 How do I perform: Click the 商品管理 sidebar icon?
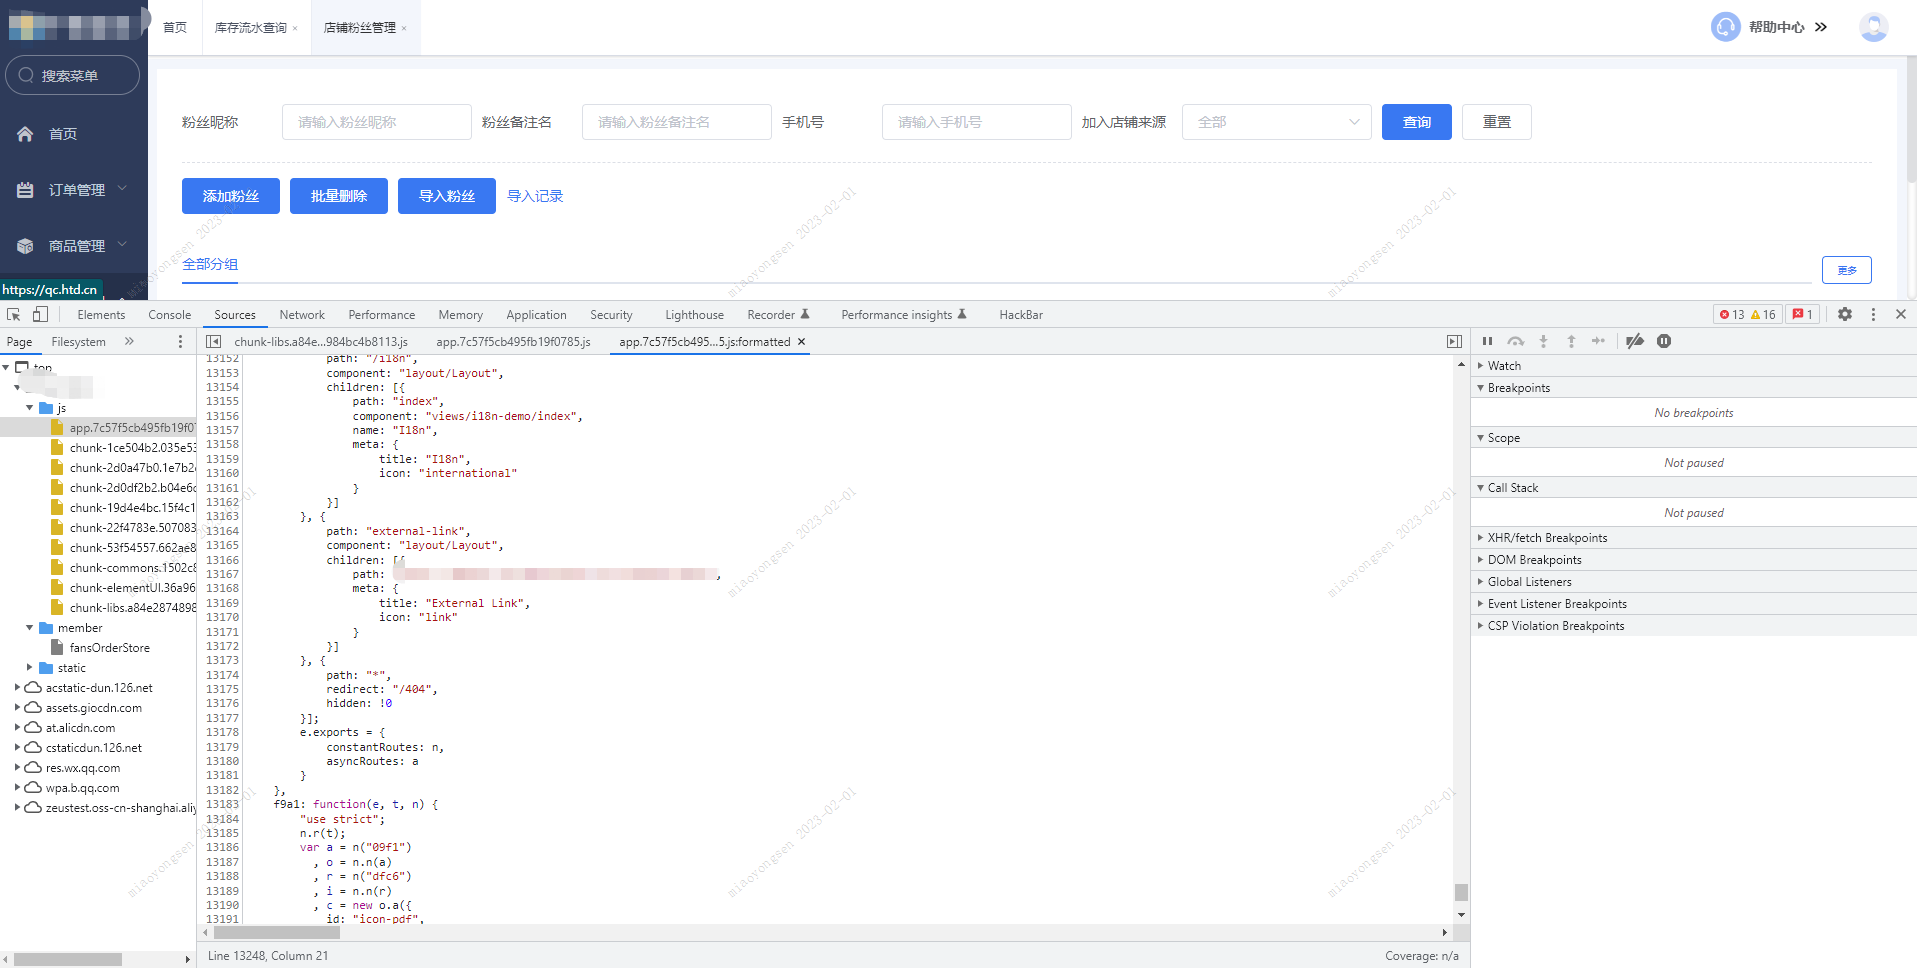coord(25,246)
